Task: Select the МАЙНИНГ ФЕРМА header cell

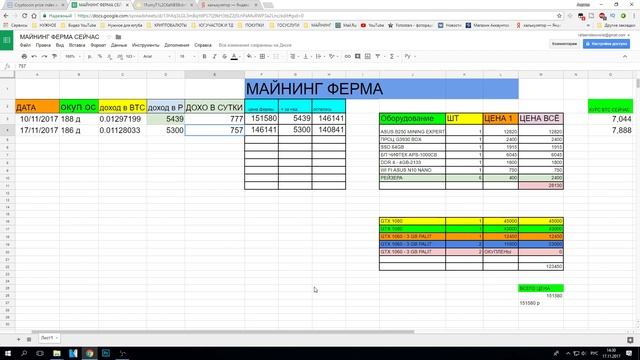Action: point(382,89)
